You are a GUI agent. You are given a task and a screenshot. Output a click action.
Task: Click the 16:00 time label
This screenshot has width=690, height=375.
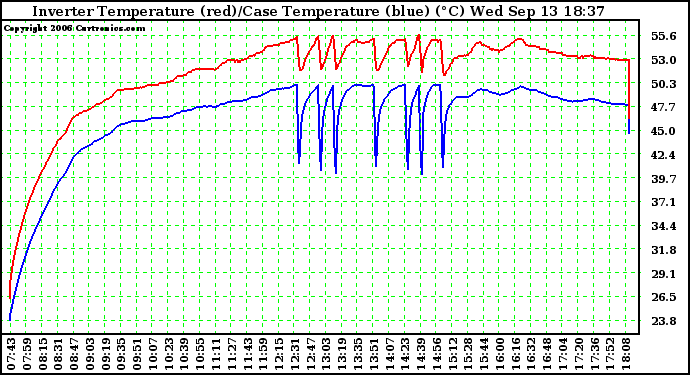click(500, 354)
